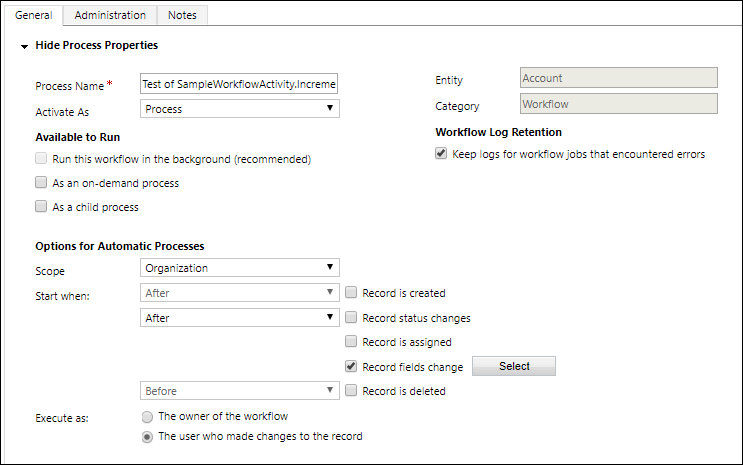The height and width of the screenshot is (465, 743).
Task: Uncheck Keep logs for workflow jobs option
Action: pos(441,154)
